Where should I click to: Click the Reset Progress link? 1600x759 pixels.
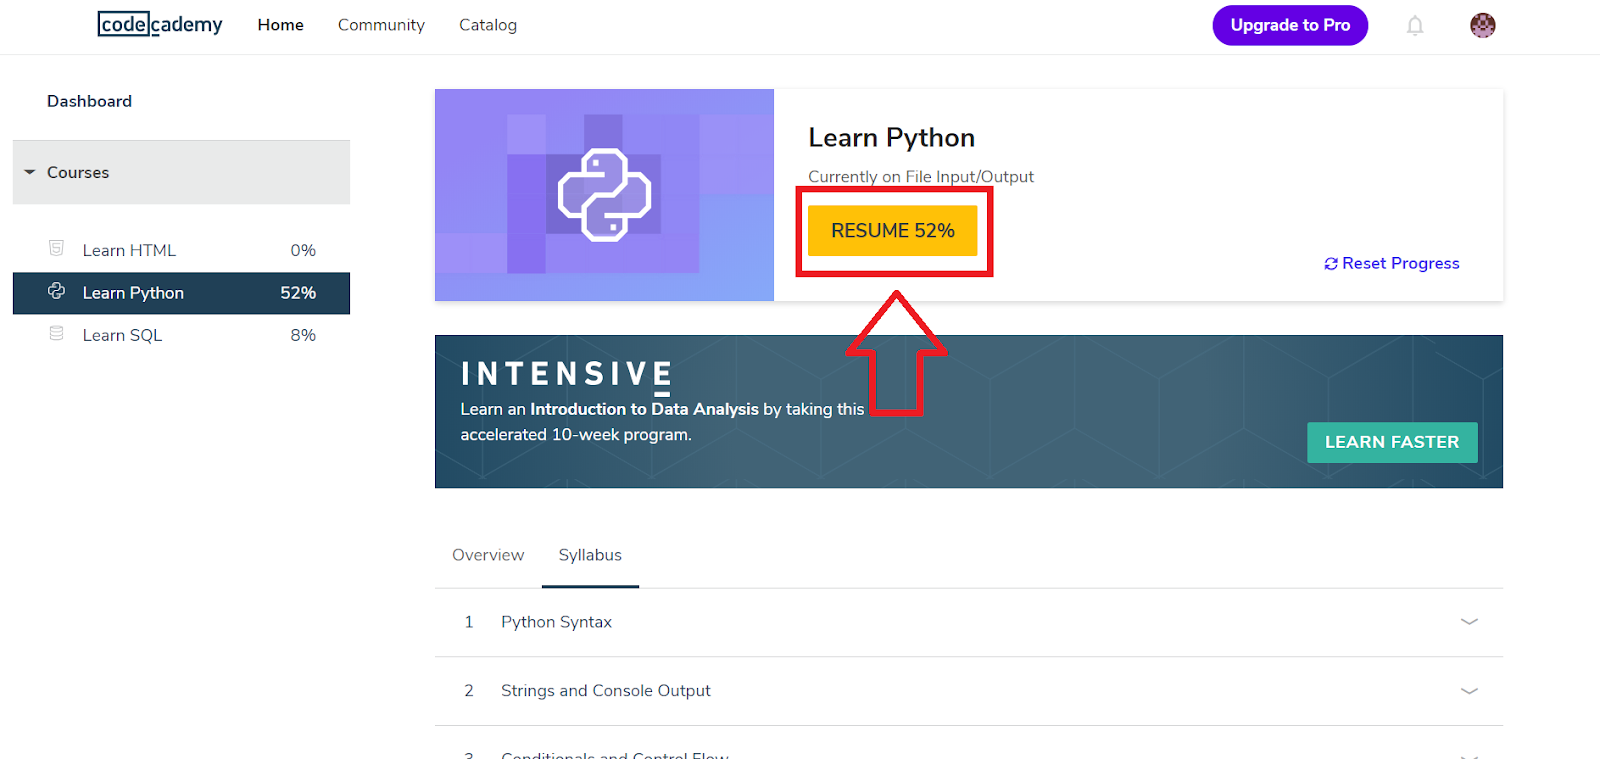(x=1392, y=263)
